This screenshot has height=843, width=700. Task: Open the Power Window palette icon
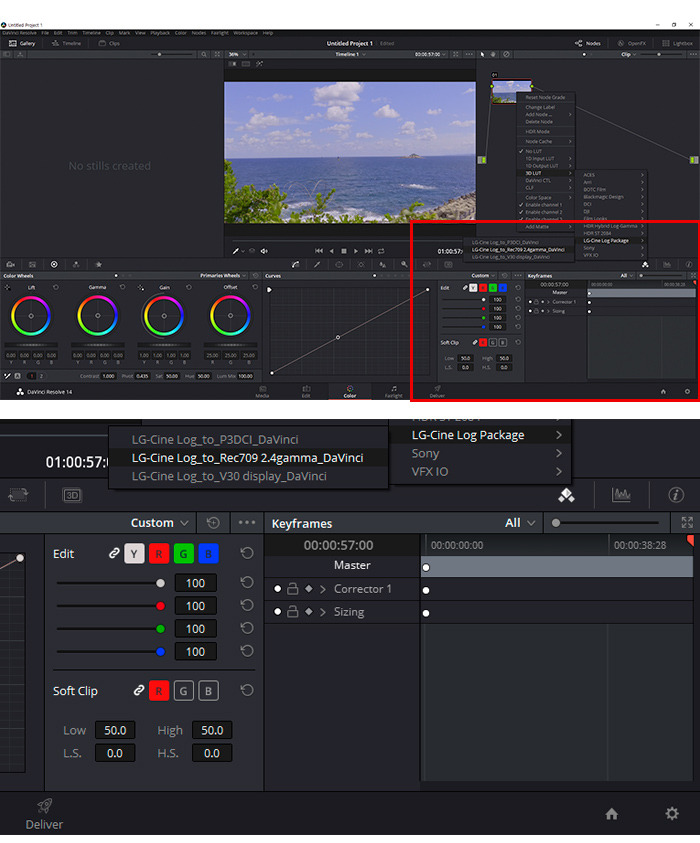[x=339, y=265]
